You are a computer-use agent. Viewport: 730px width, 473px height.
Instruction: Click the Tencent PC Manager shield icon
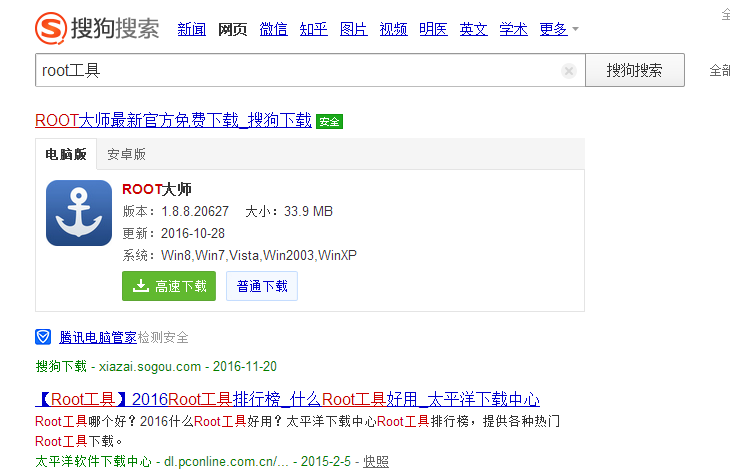pos(43,337)
